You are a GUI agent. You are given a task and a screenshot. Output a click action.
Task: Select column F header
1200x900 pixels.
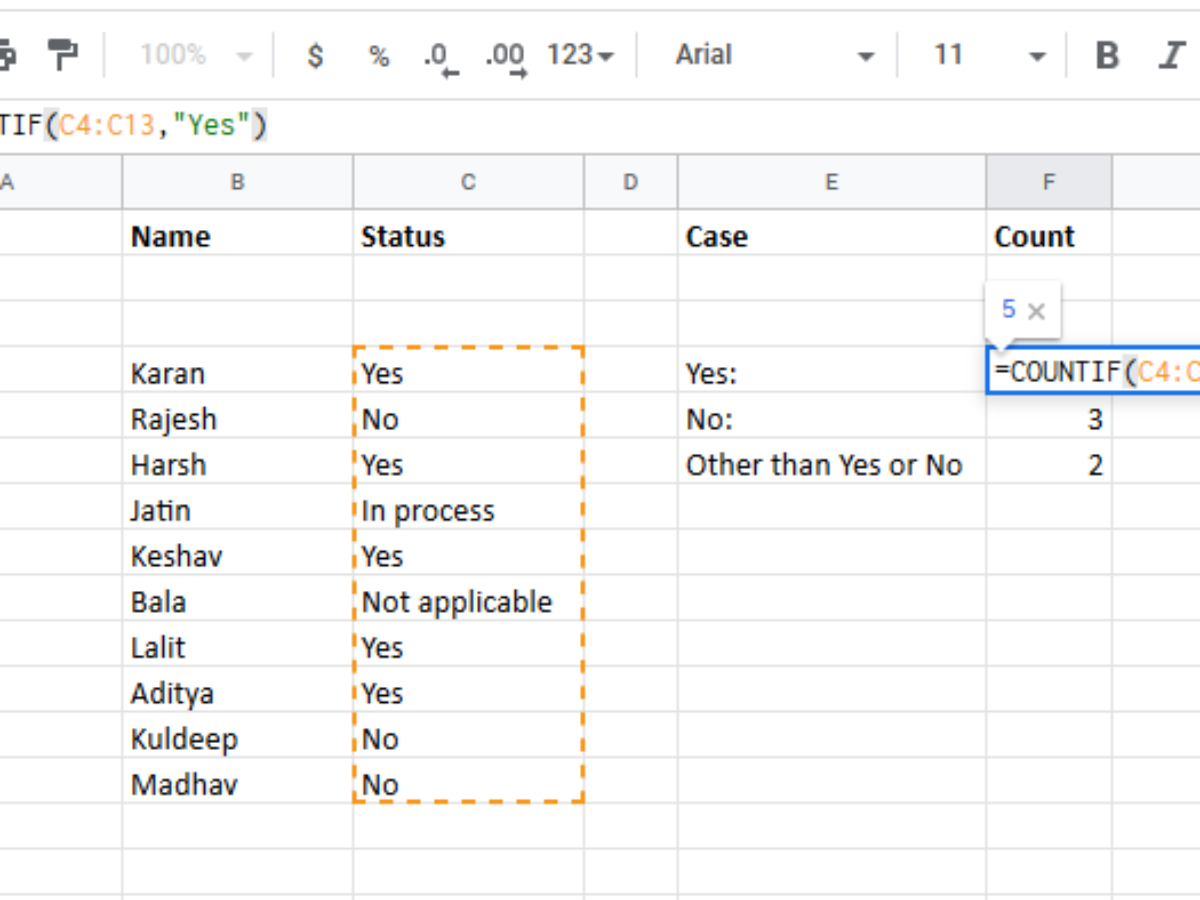pos(1048,182)
